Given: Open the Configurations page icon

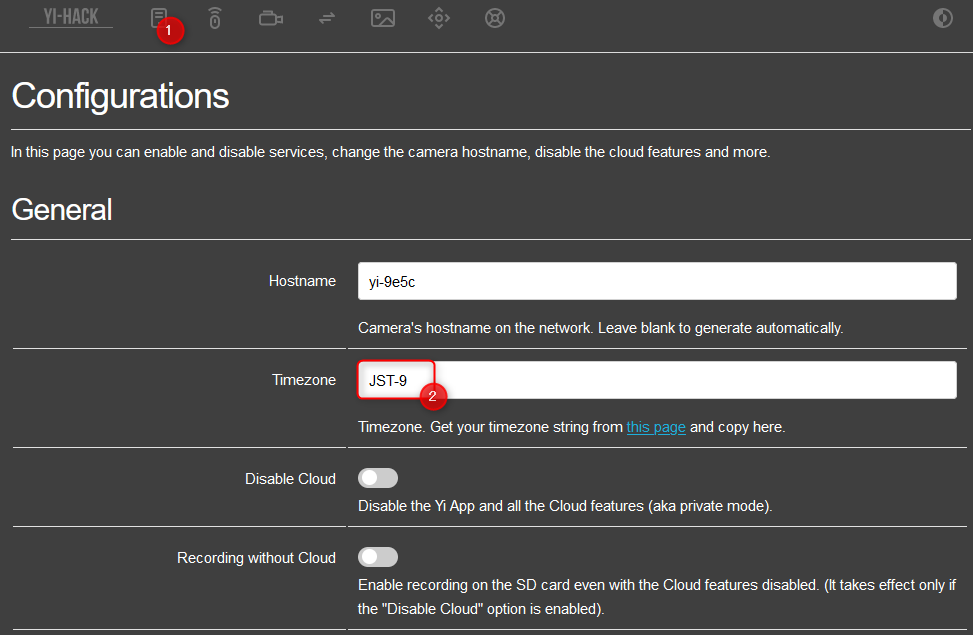Looking at the screenshot, I should pos(158,17).
